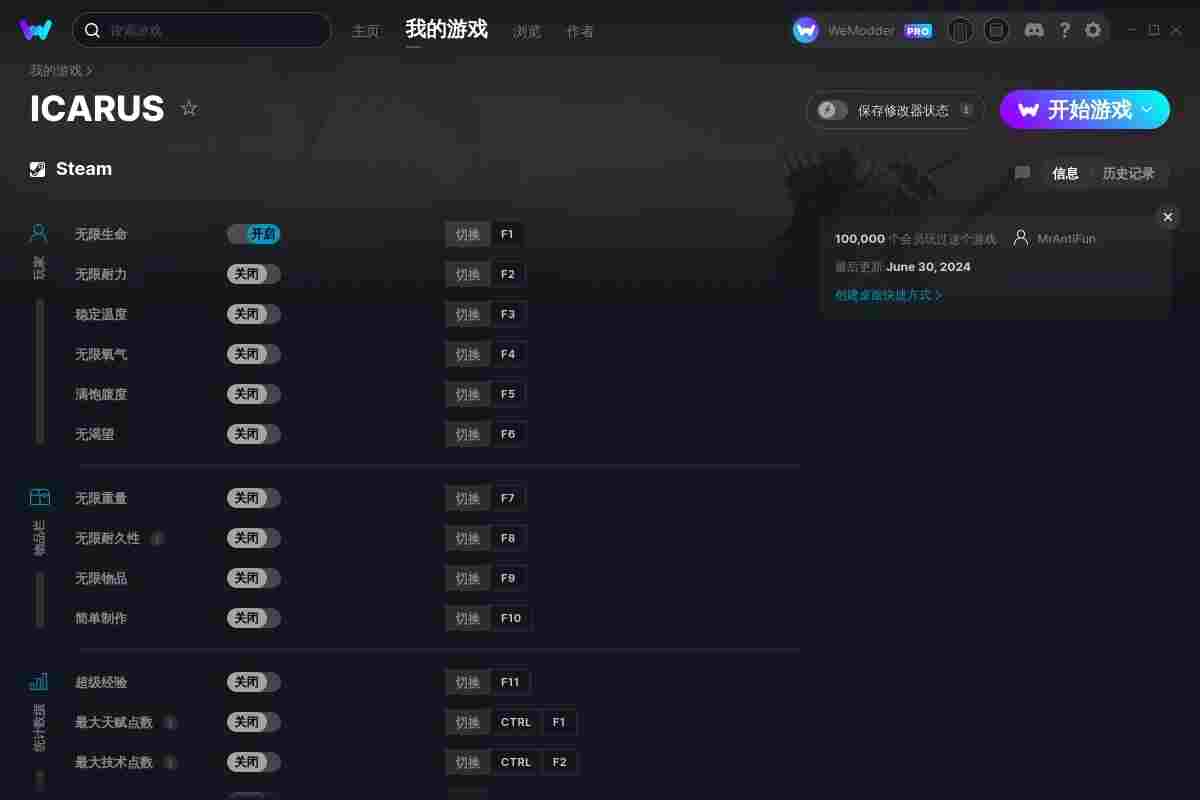Click the F2 key of 最大技术点数 hotkey

pyautogui.click(x=559, y=762)
